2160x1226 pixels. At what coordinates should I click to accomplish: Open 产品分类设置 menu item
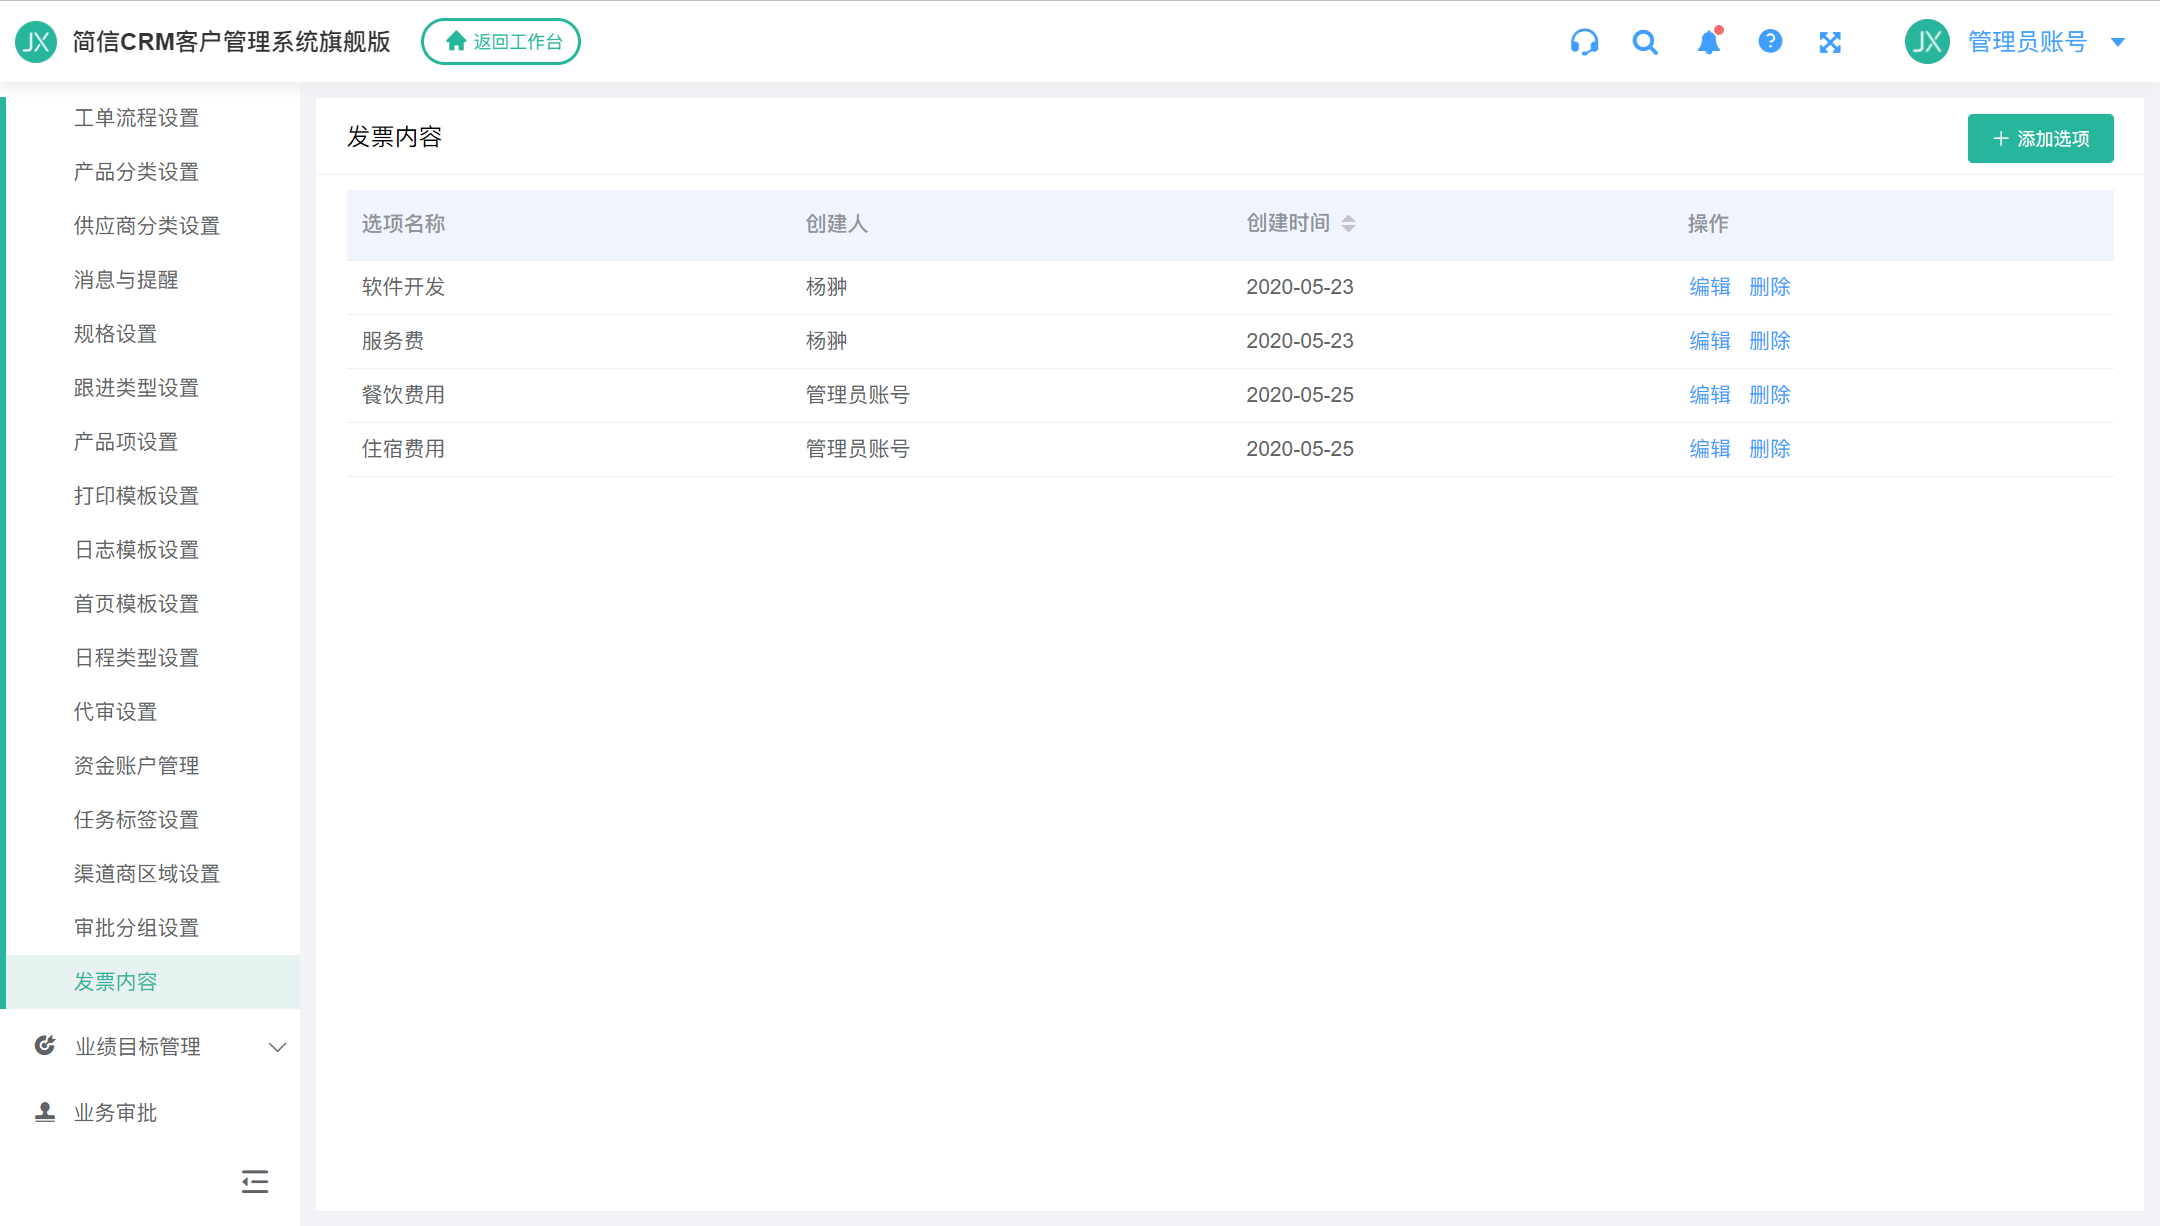point(153,172)
